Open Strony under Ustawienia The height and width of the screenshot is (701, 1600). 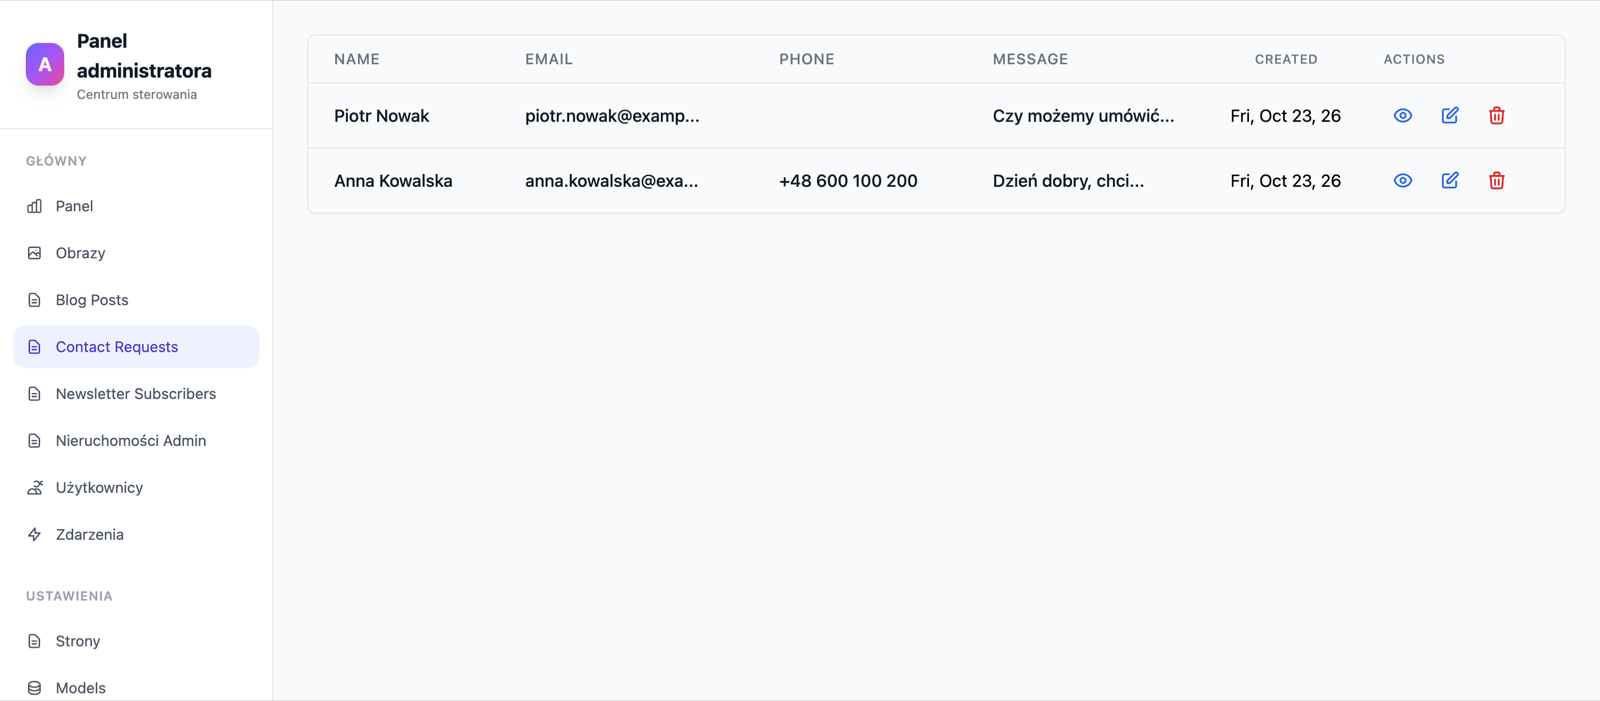click(136, 641)
